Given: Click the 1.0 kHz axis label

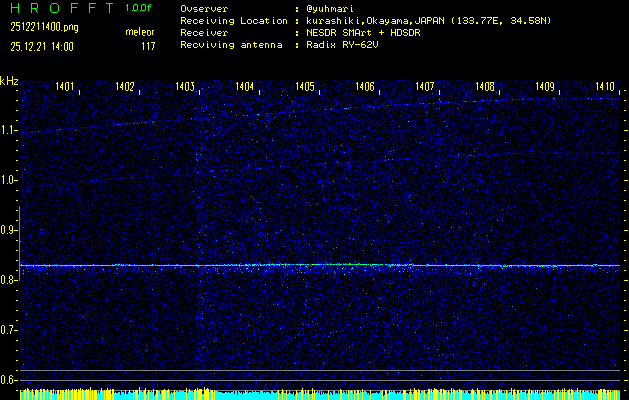Looking at the screenshot, I should [x=9, y=180].
